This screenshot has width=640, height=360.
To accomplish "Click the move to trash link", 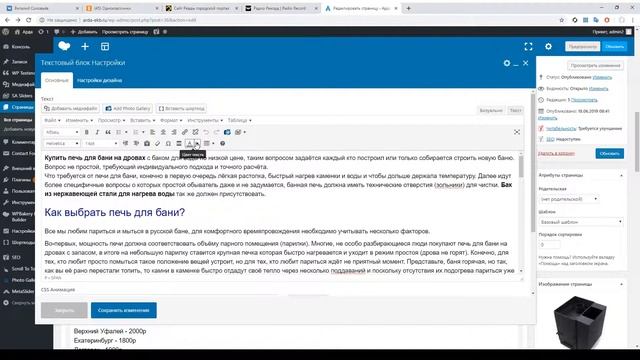I will click(x=556, y=153).
